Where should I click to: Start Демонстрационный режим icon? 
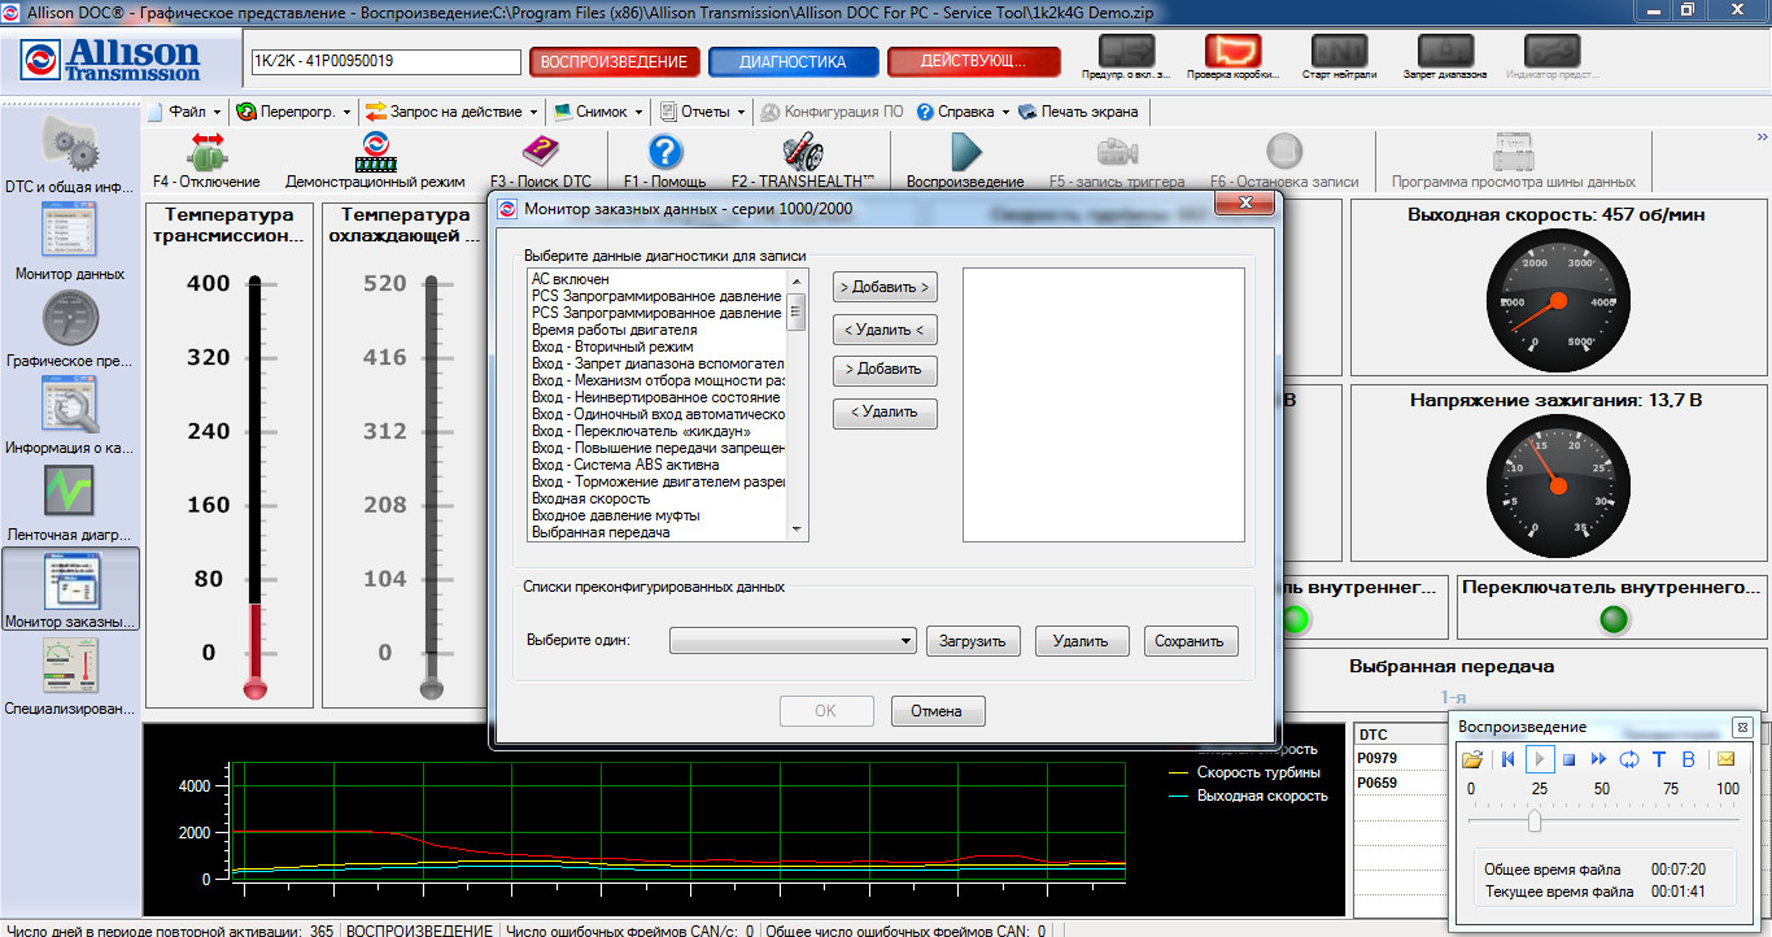click(375, 153)
